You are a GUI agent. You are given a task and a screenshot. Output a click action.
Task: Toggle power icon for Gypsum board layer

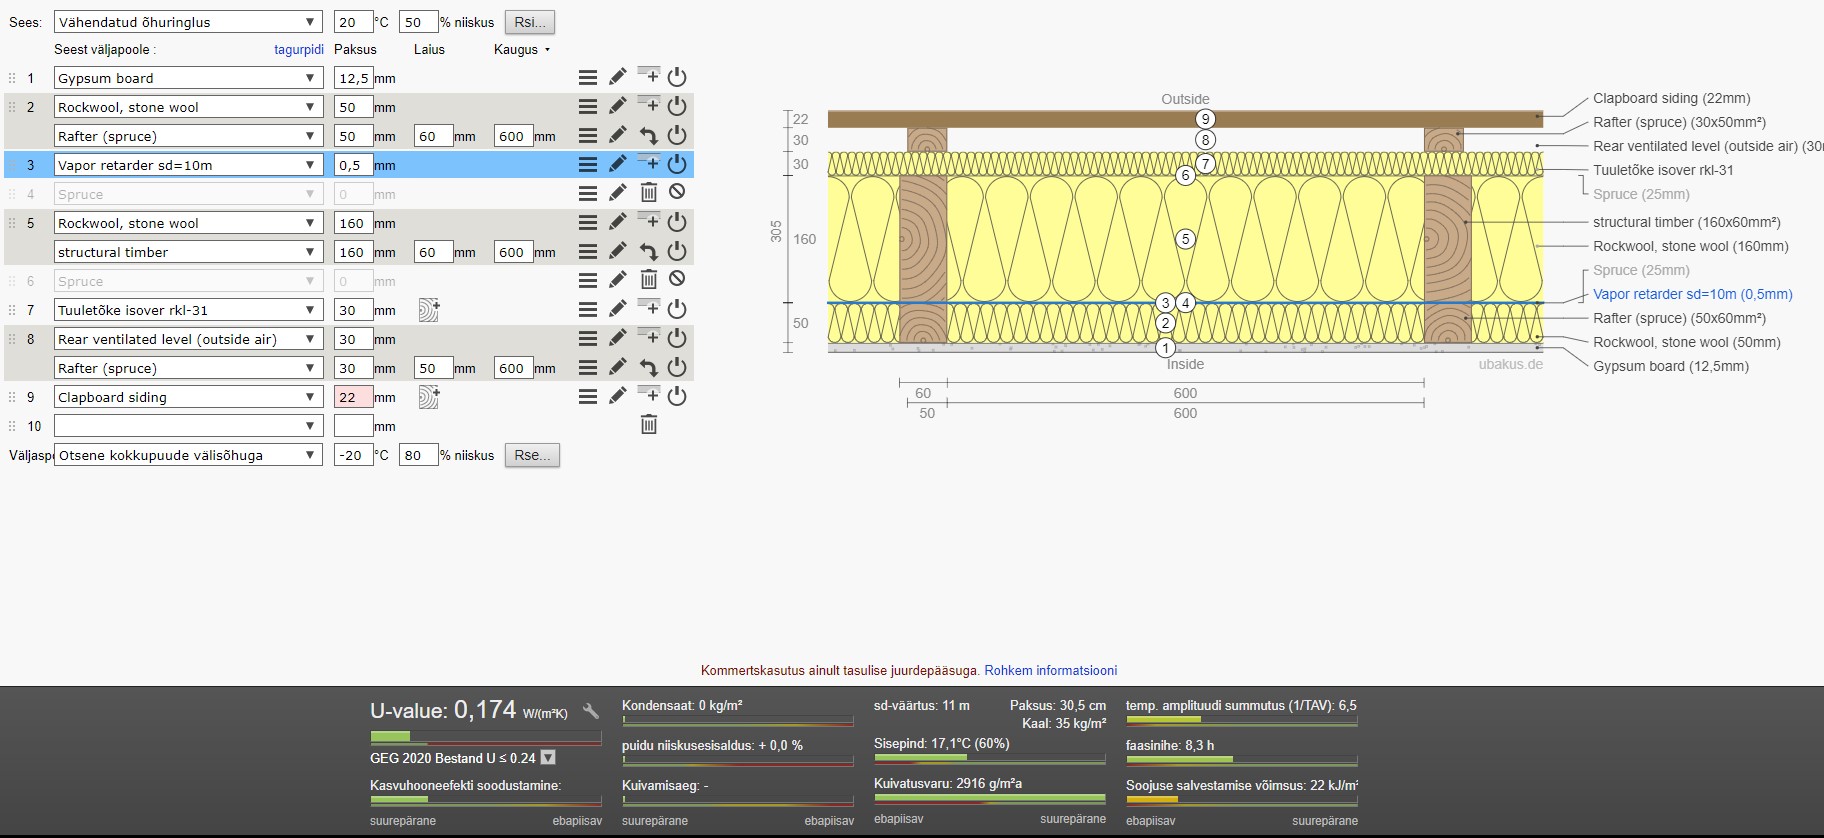point(677,77)
